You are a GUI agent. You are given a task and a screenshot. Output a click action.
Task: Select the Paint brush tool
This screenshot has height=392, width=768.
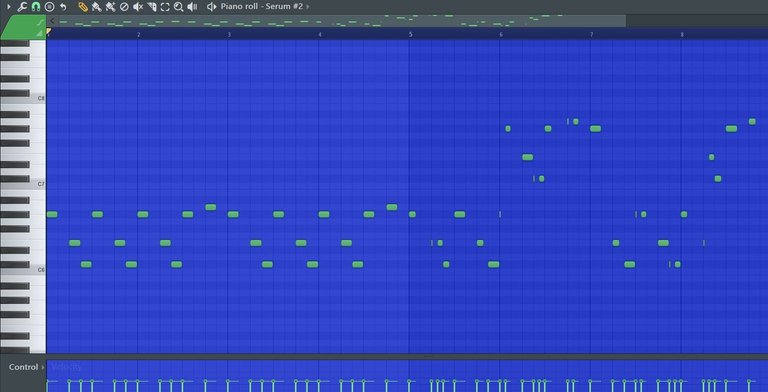[96, 7]
